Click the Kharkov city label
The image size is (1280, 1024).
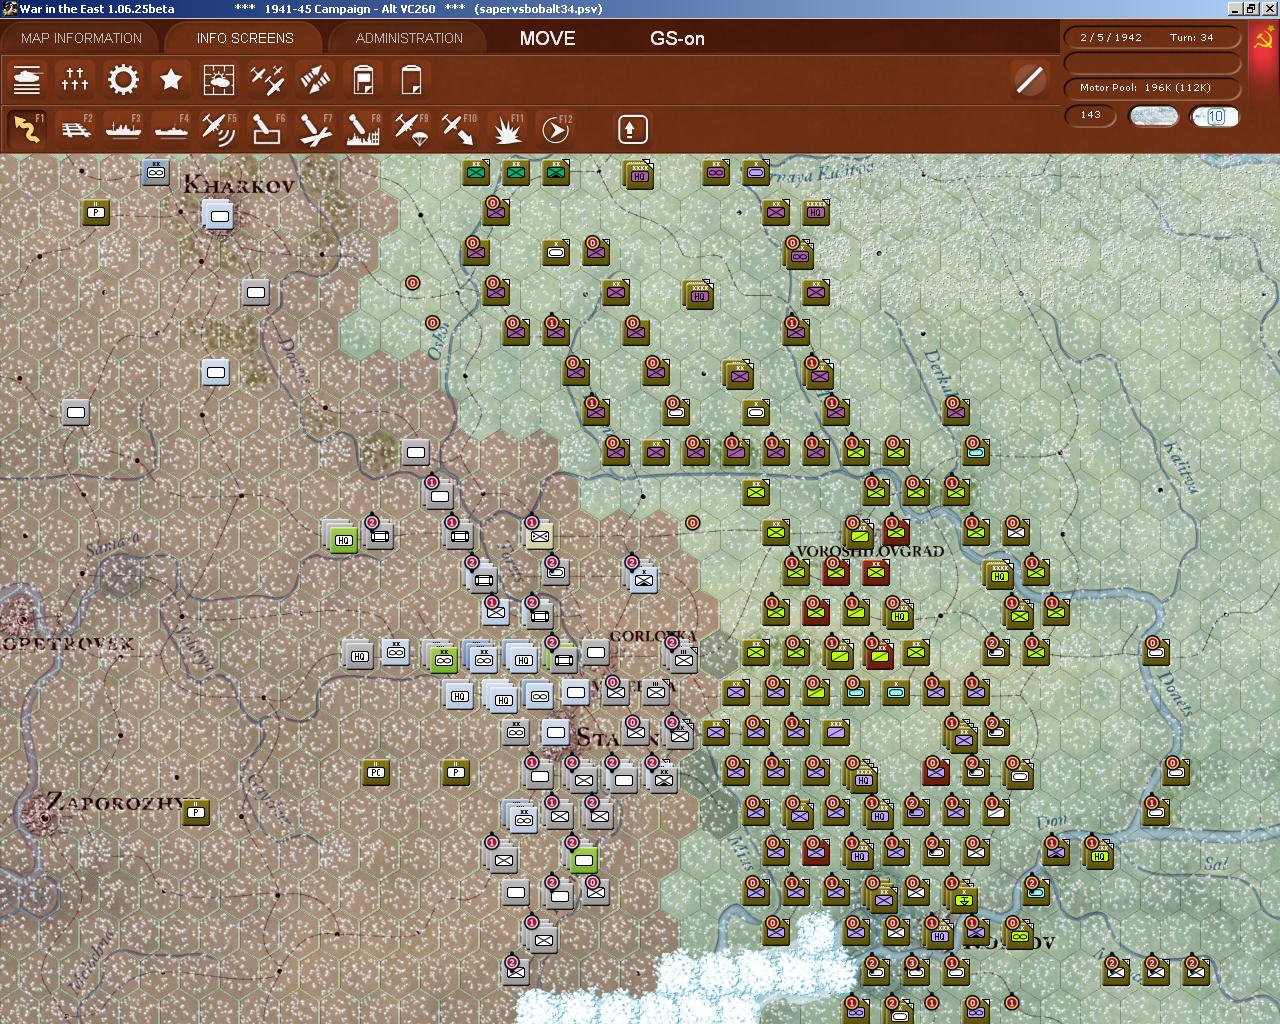point(239,185)
